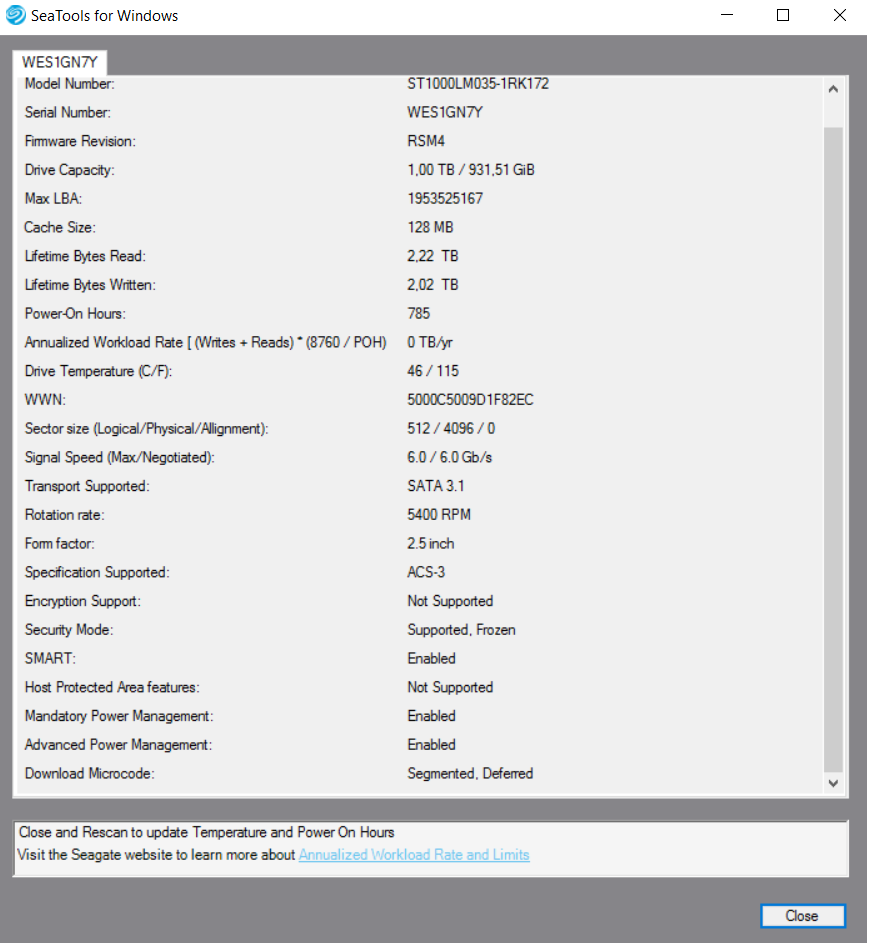872x943 pixels.
Task: Click Encryption Support value Not Supported
Action: tap(450, 601)
